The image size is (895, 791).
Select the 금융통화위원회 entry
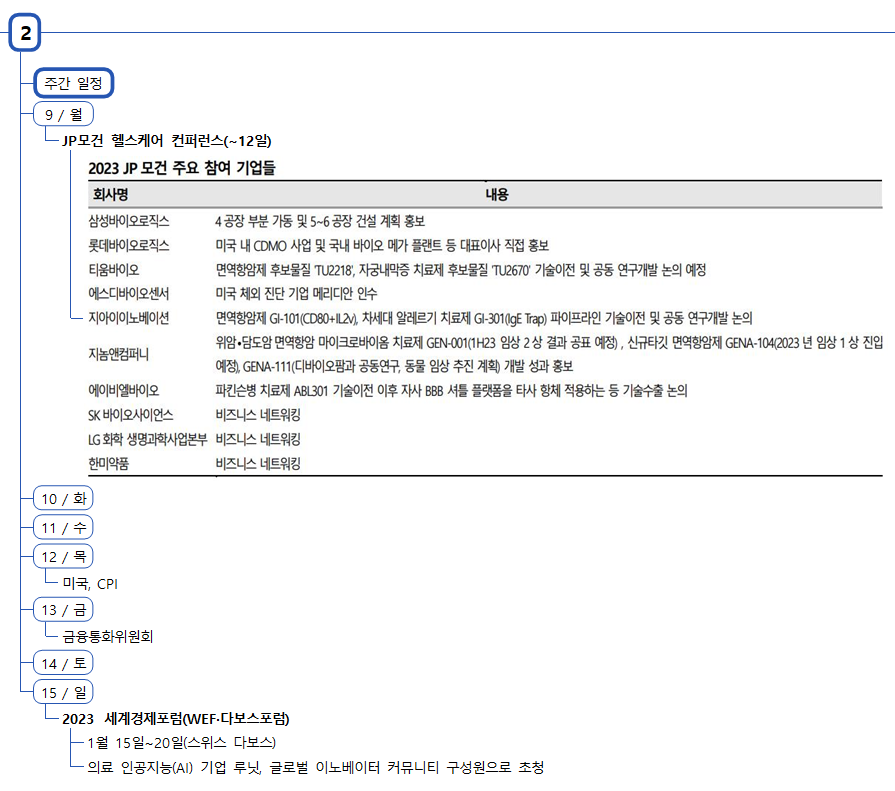coord(108,636)
